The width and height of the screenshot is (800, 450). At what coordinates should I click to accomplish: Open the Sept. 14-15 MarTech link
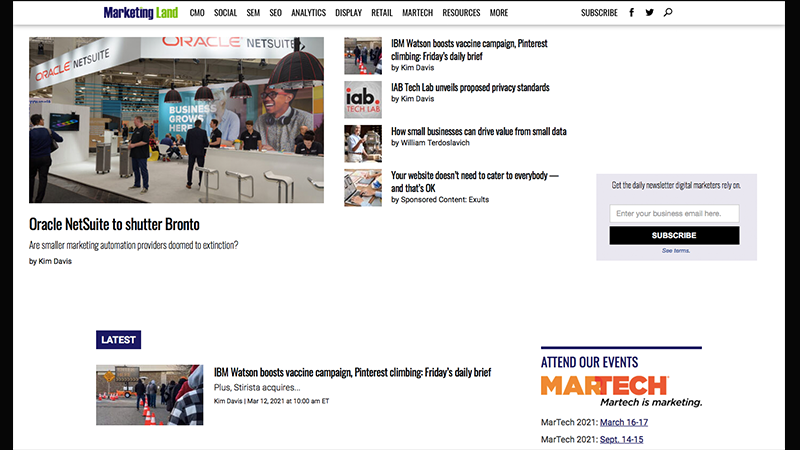pyautogui.click(x=621, y=439)
